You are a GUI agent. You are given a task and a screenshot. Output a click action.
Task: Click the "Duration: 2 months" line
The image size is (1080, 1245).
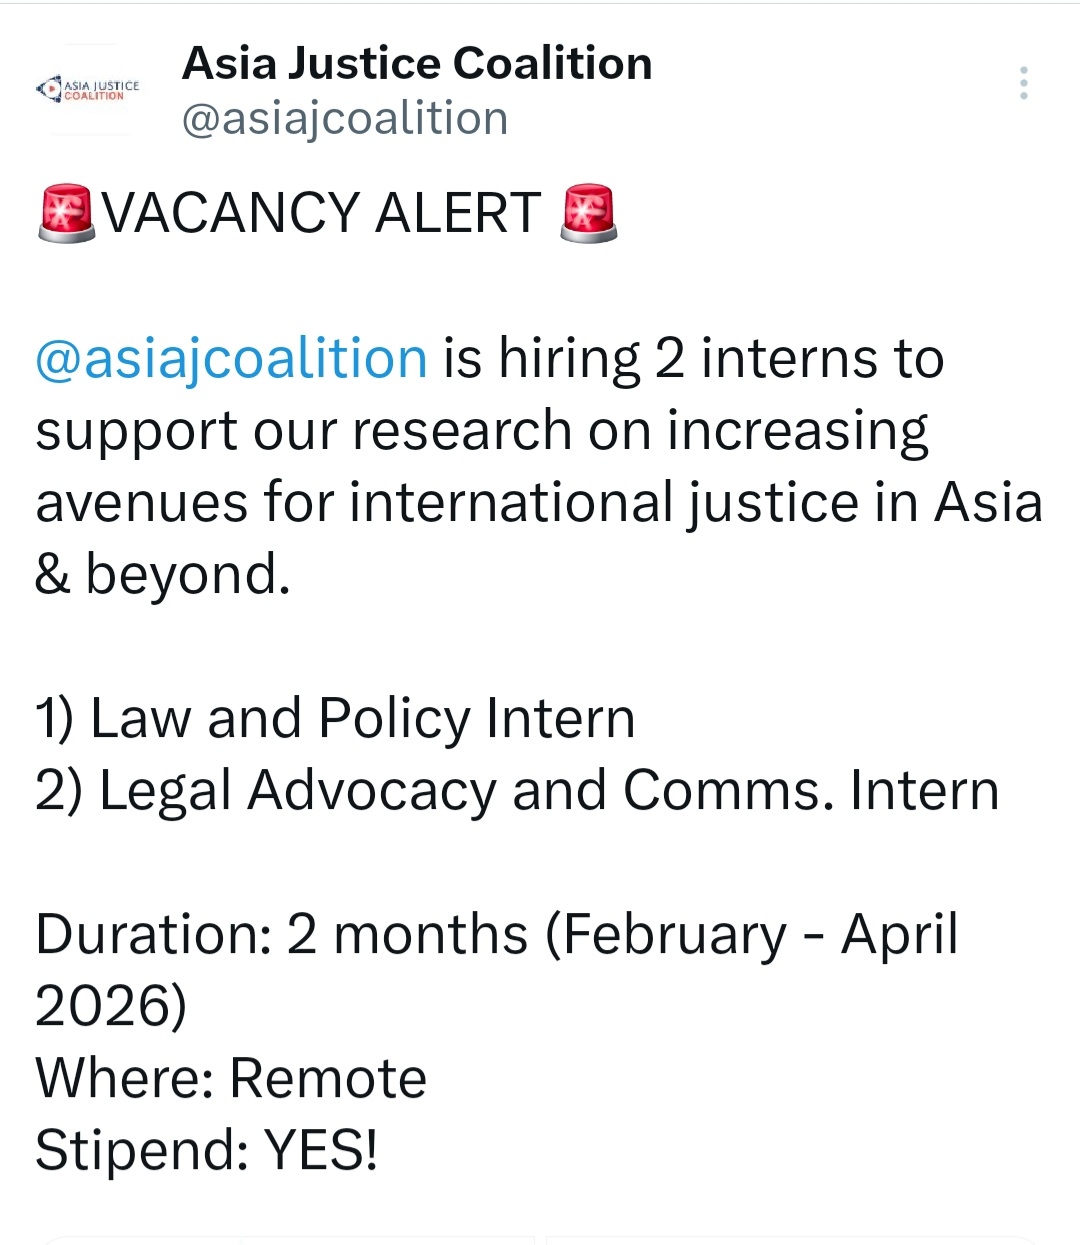[282, 934]
